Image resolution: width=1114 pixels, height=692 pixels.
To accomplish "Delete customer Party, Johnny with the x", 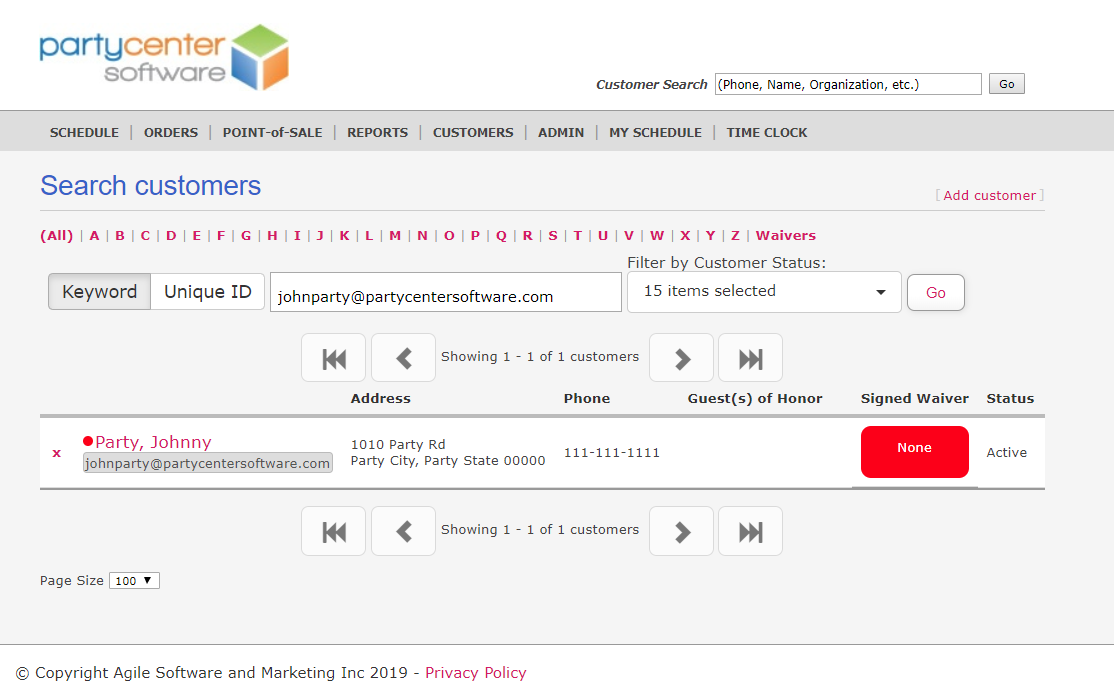I will click(57, 453).
